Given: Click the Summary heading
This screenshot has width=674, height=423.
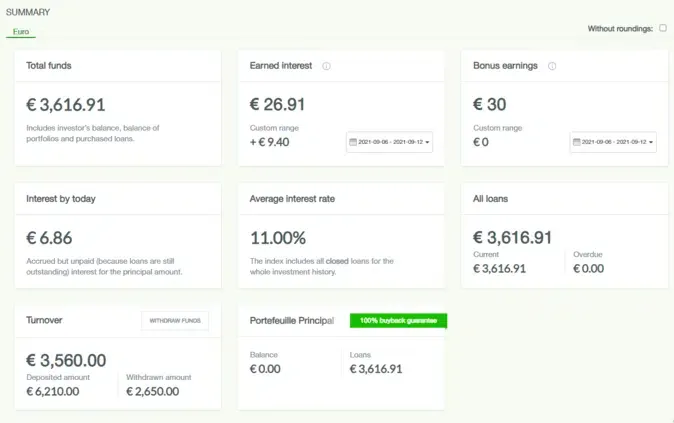Looking at the screenshot, I should tap(28, 12).
